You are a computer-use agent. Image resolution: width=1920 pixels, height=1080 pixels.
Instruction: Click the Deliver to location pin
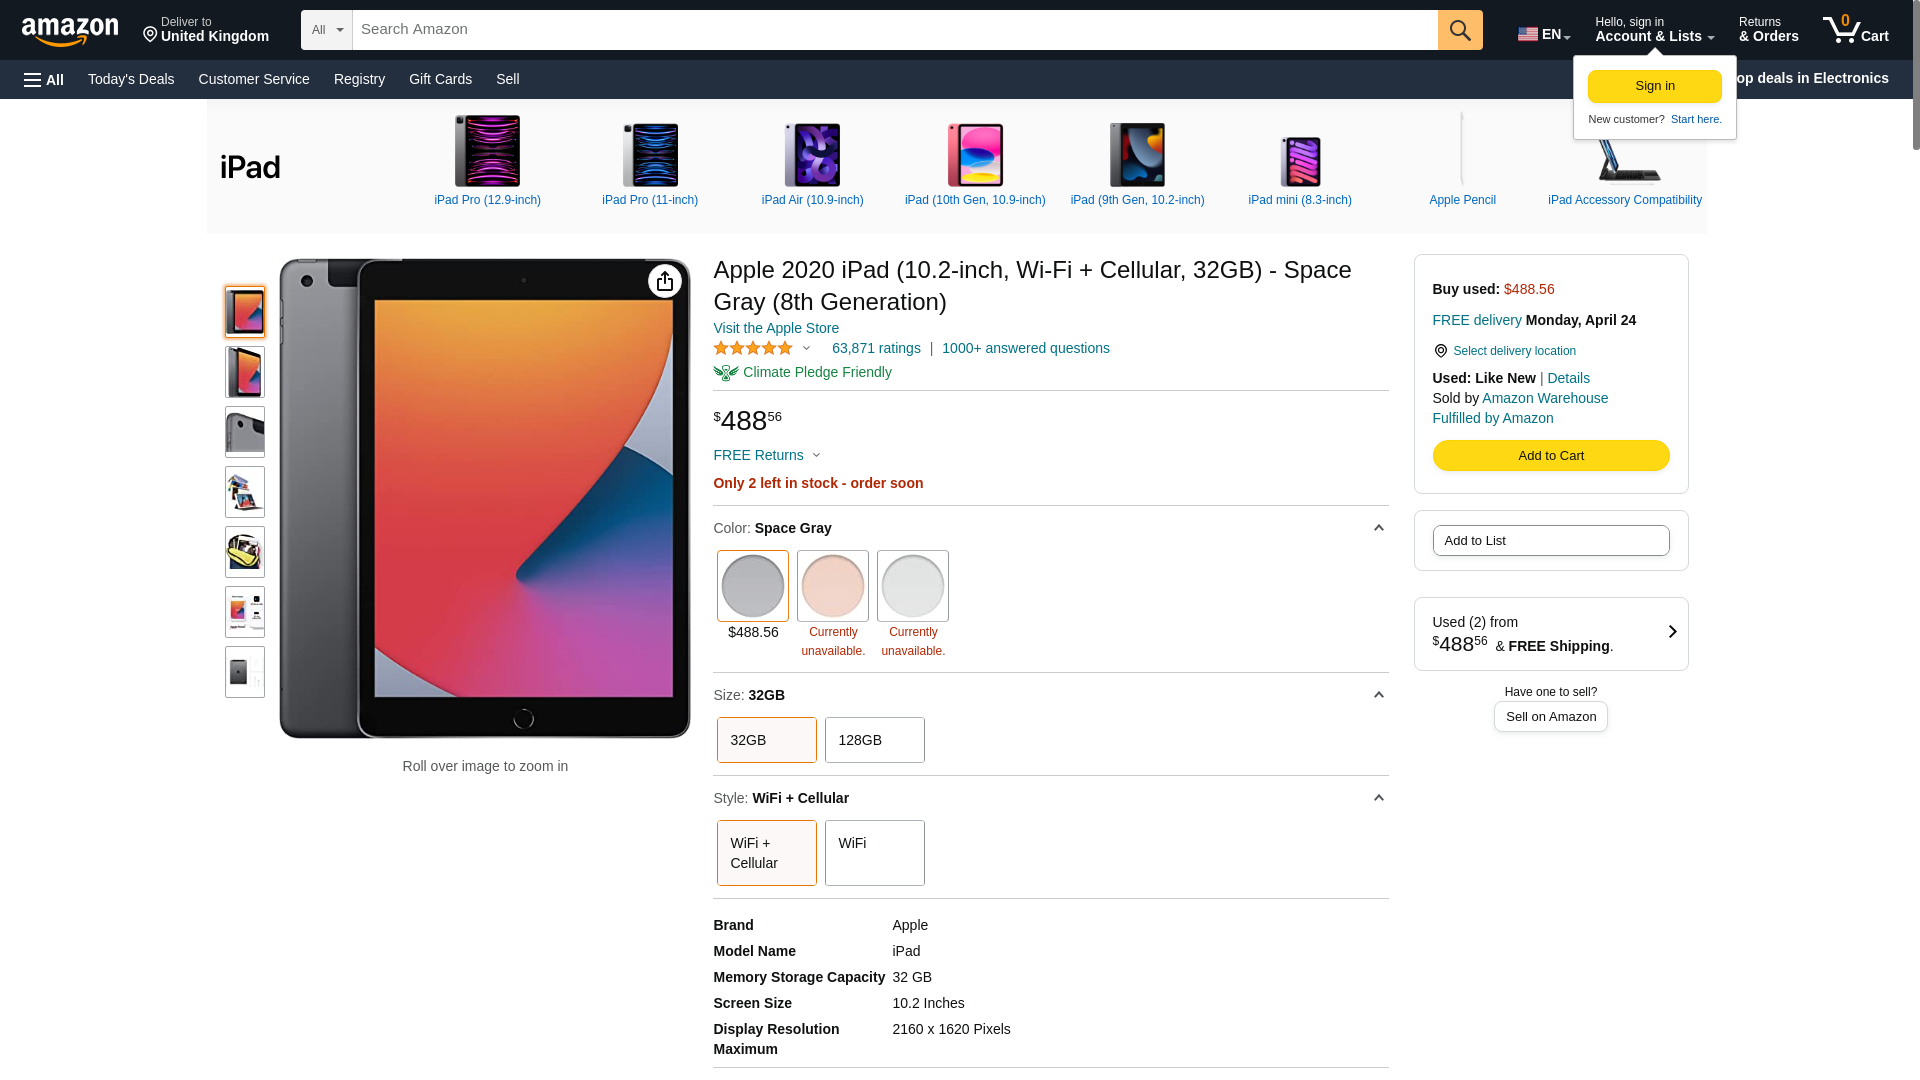click(150, 35)
